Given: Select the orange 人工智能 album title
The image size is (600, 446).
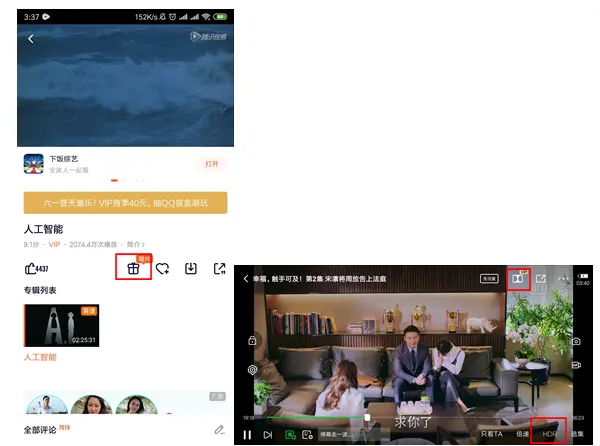Looking at the screenshot, I should pyautogui.click(x=40, y=357).
